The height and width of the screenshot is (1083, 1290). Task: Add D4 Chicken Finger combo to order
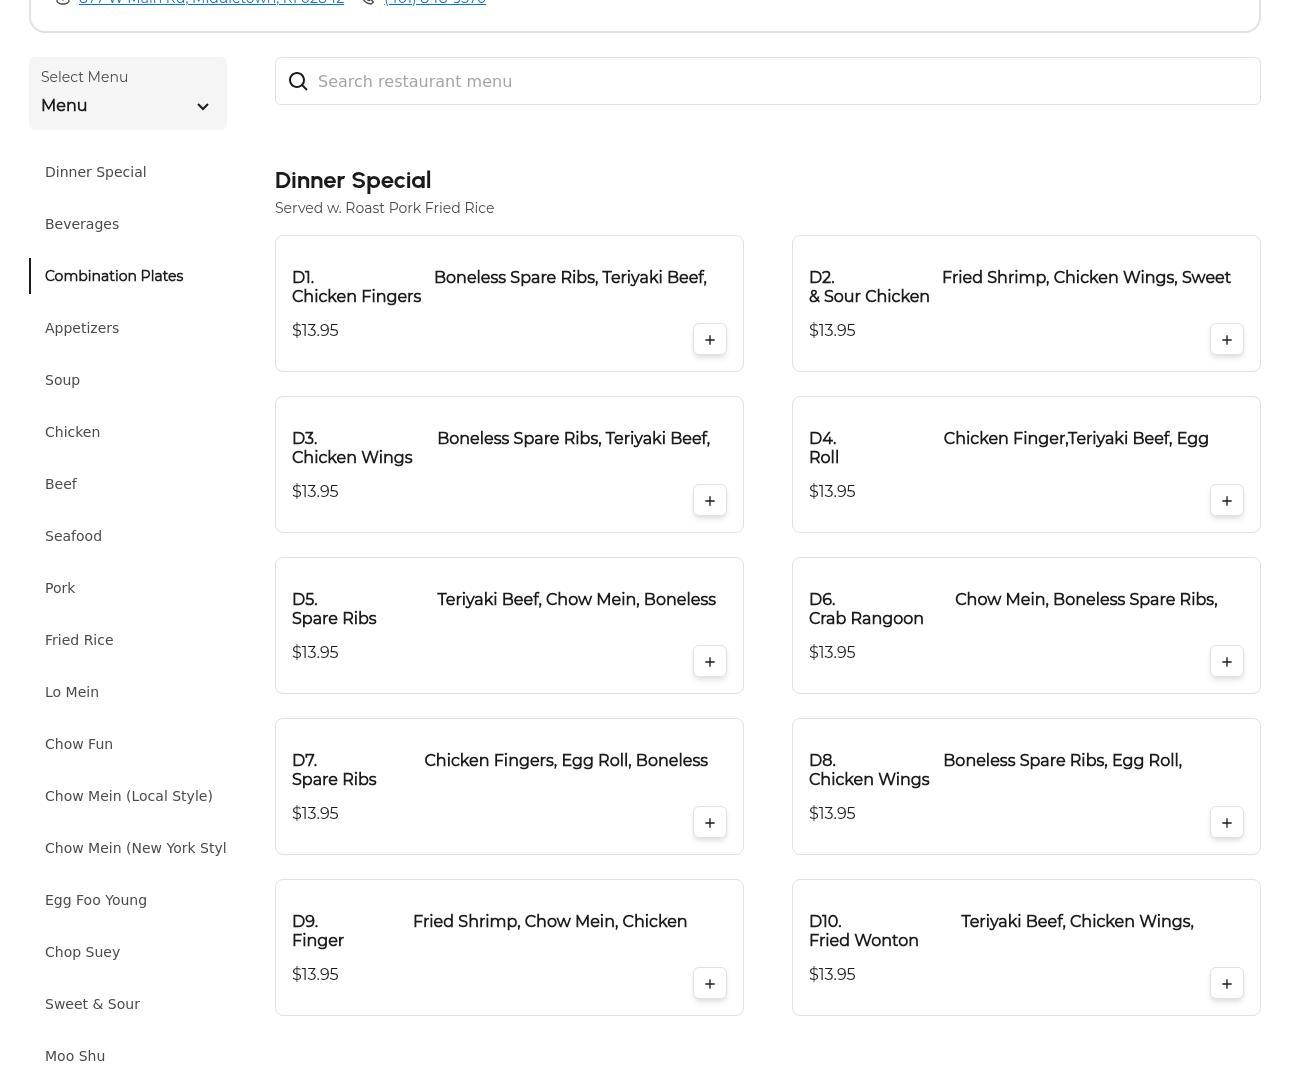tap(1226, 501)
